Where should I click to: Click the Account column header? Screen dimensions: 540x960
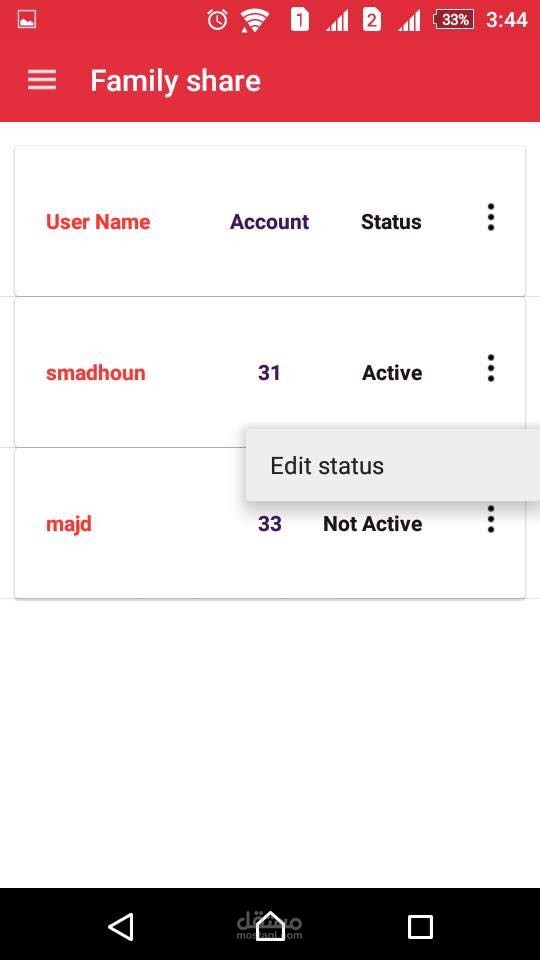pyautogui.click(x=269, y=222)
